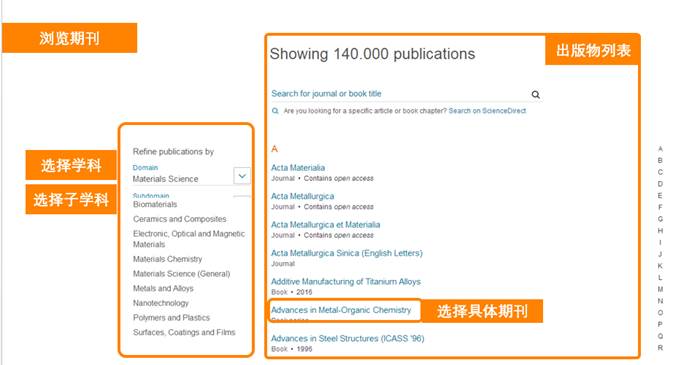Open Acta Metallurgica Sinica (English Letters)
Image resolution: width=692 pixels, height=365 pixels.
tap(346, 253)
